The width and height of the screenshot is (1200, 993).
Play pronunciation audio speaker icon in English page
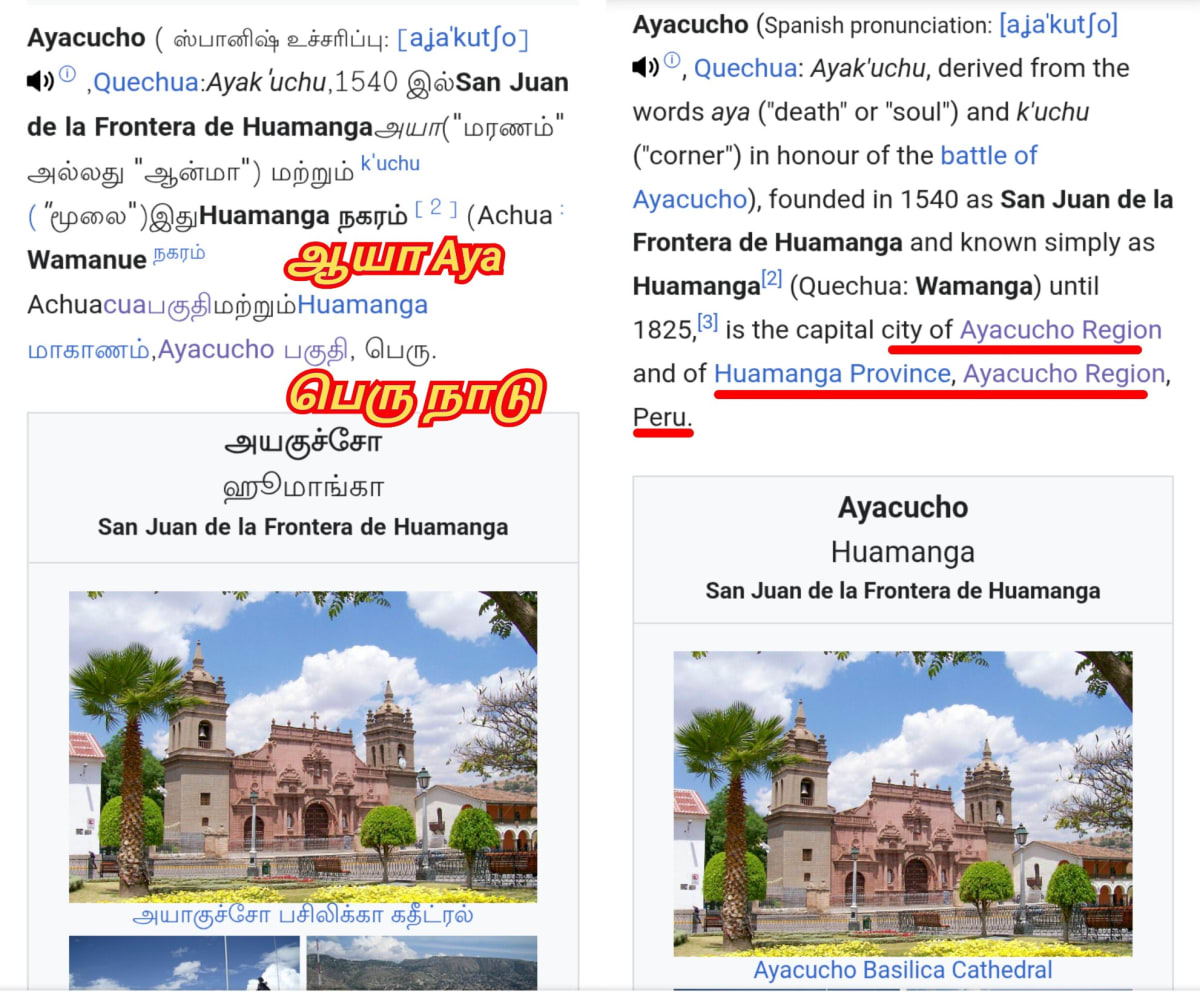646,68
